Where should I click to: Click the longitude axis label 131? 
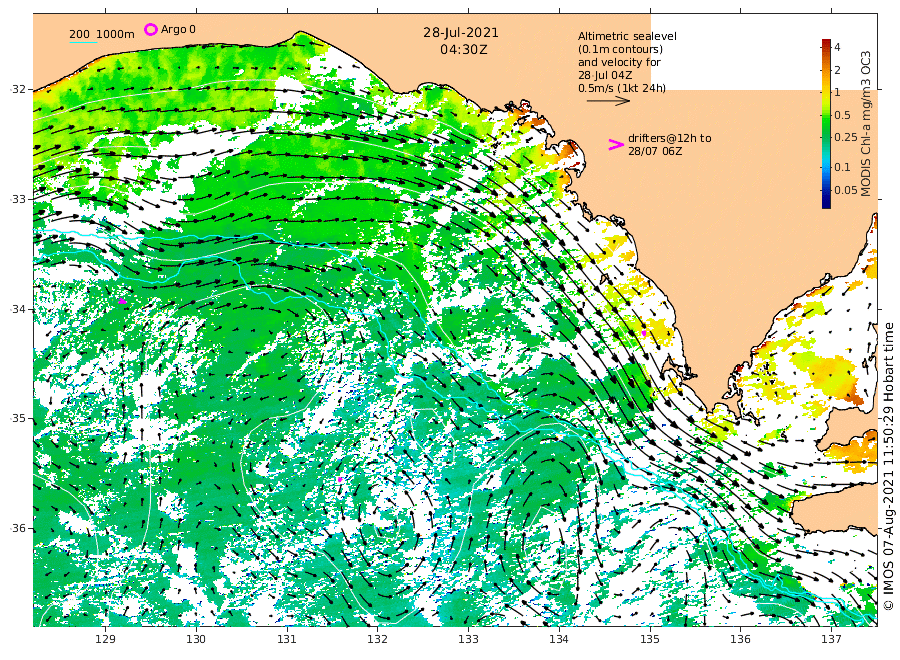coord(287,639)
